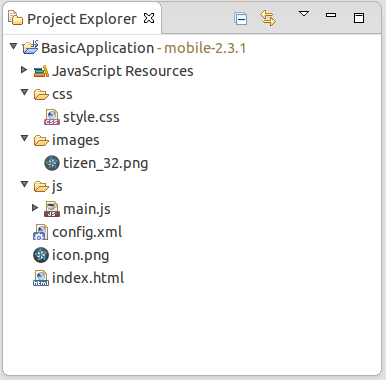The height and width of the screenshot is (380, 386).
Task: Click the Collapse All toolbar icon
Action: click(x=240, y=18)
